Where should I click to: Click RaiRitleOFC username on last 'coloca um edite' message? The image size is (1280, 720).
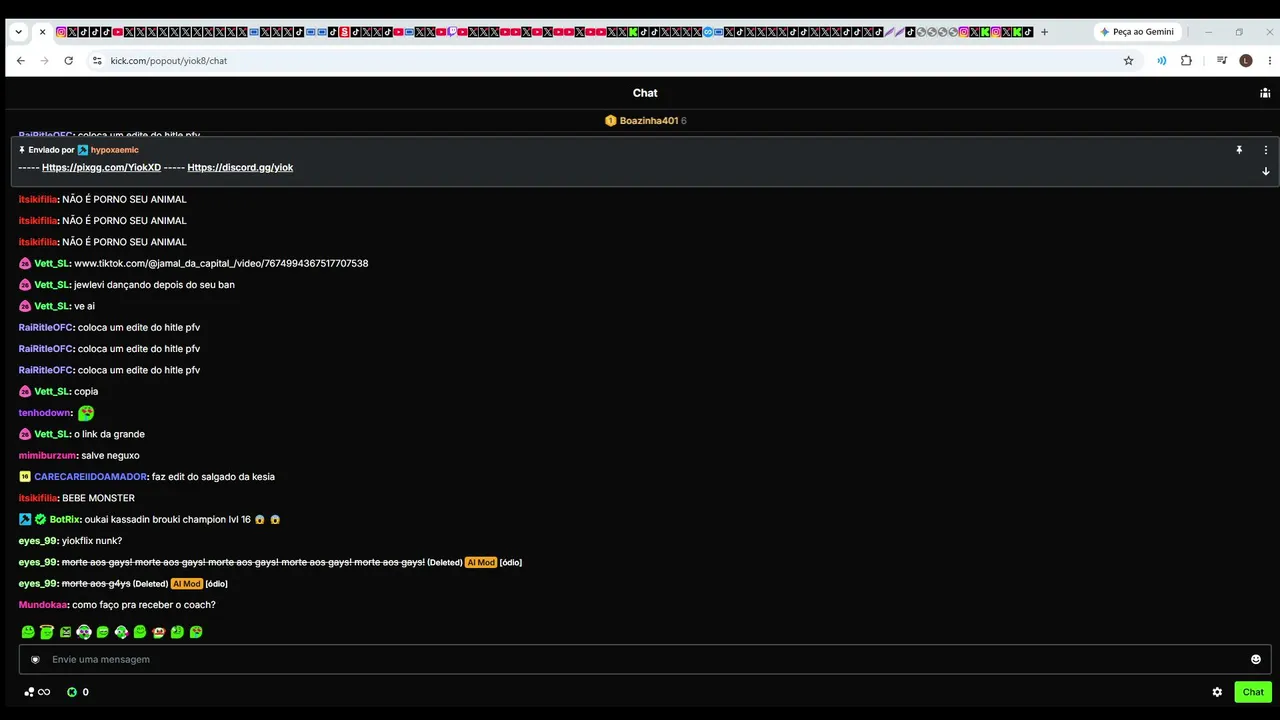click(46, 370)
